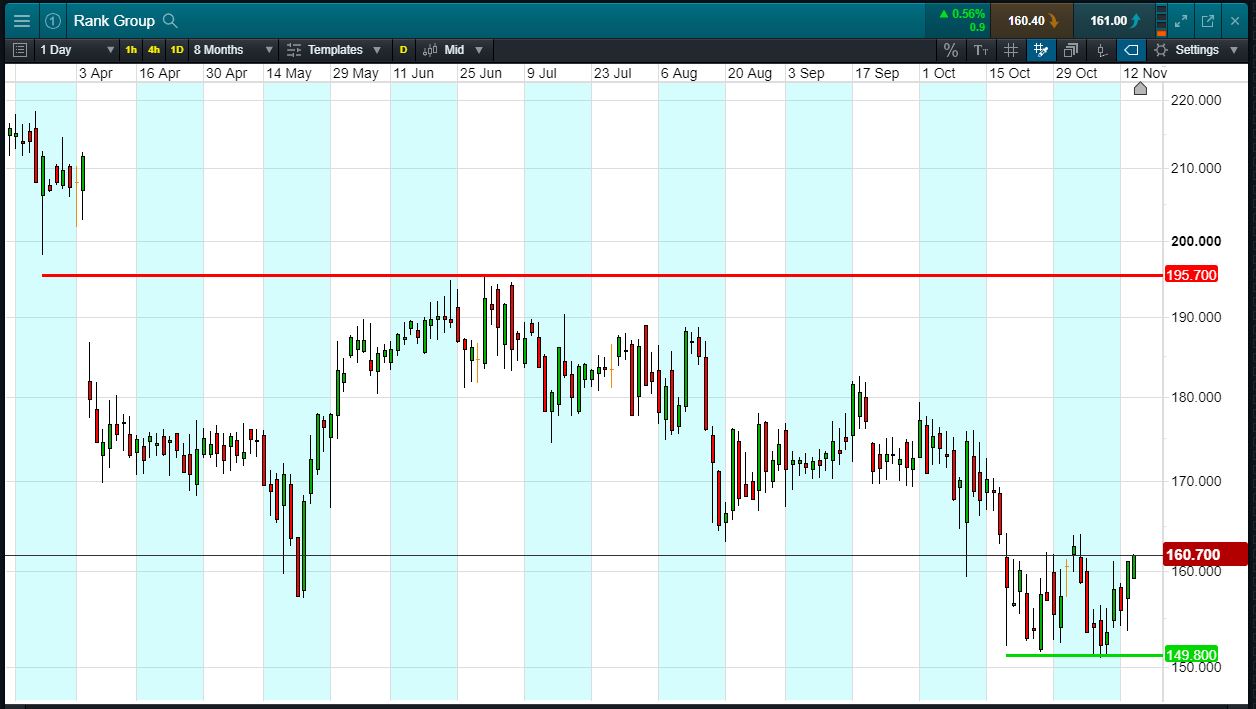Click the 25 Jun date on time axis
1256x709 pixels.
coord(480,73)
